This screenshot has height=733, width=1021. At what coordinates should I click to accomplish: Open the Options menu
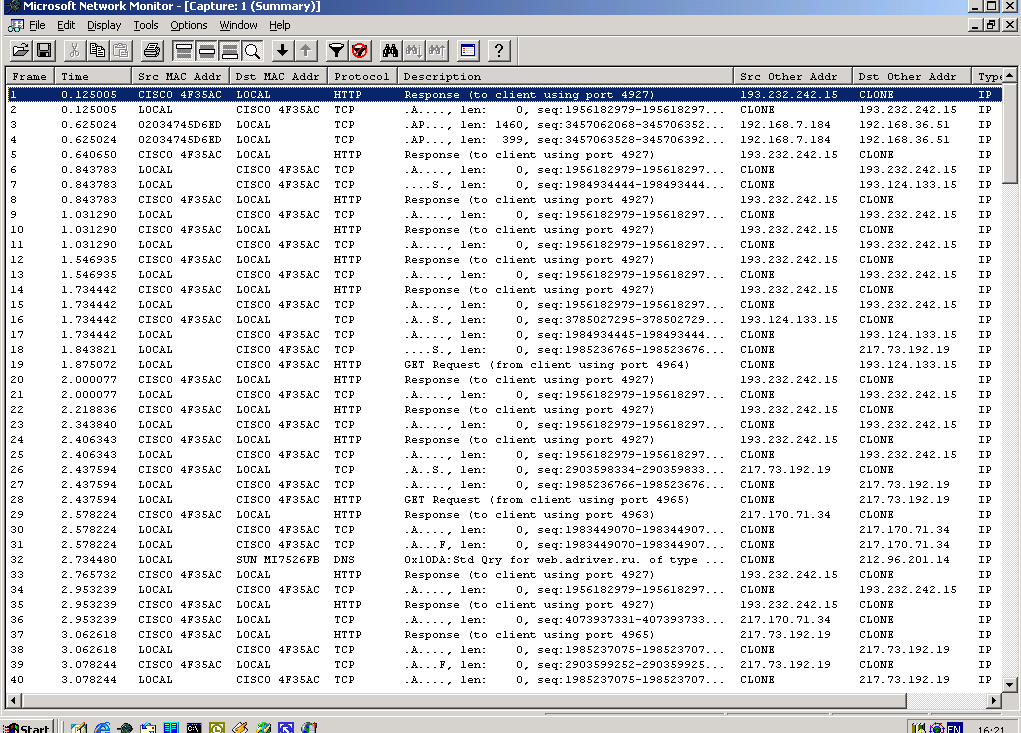point(189,25)
